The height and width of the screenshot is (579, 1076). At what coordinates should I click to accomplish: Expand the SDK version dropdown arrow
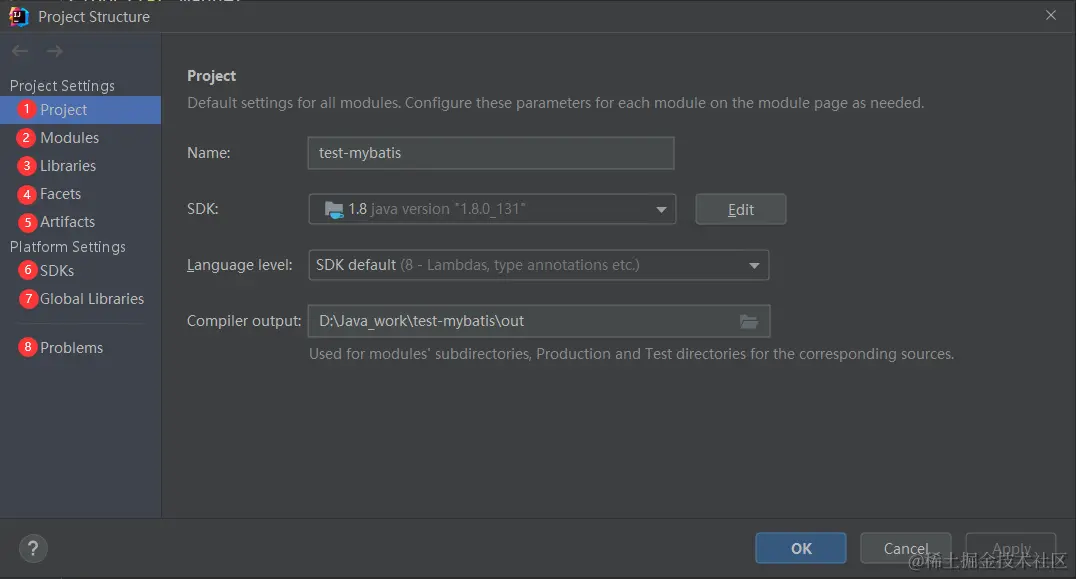pos(661,210)
